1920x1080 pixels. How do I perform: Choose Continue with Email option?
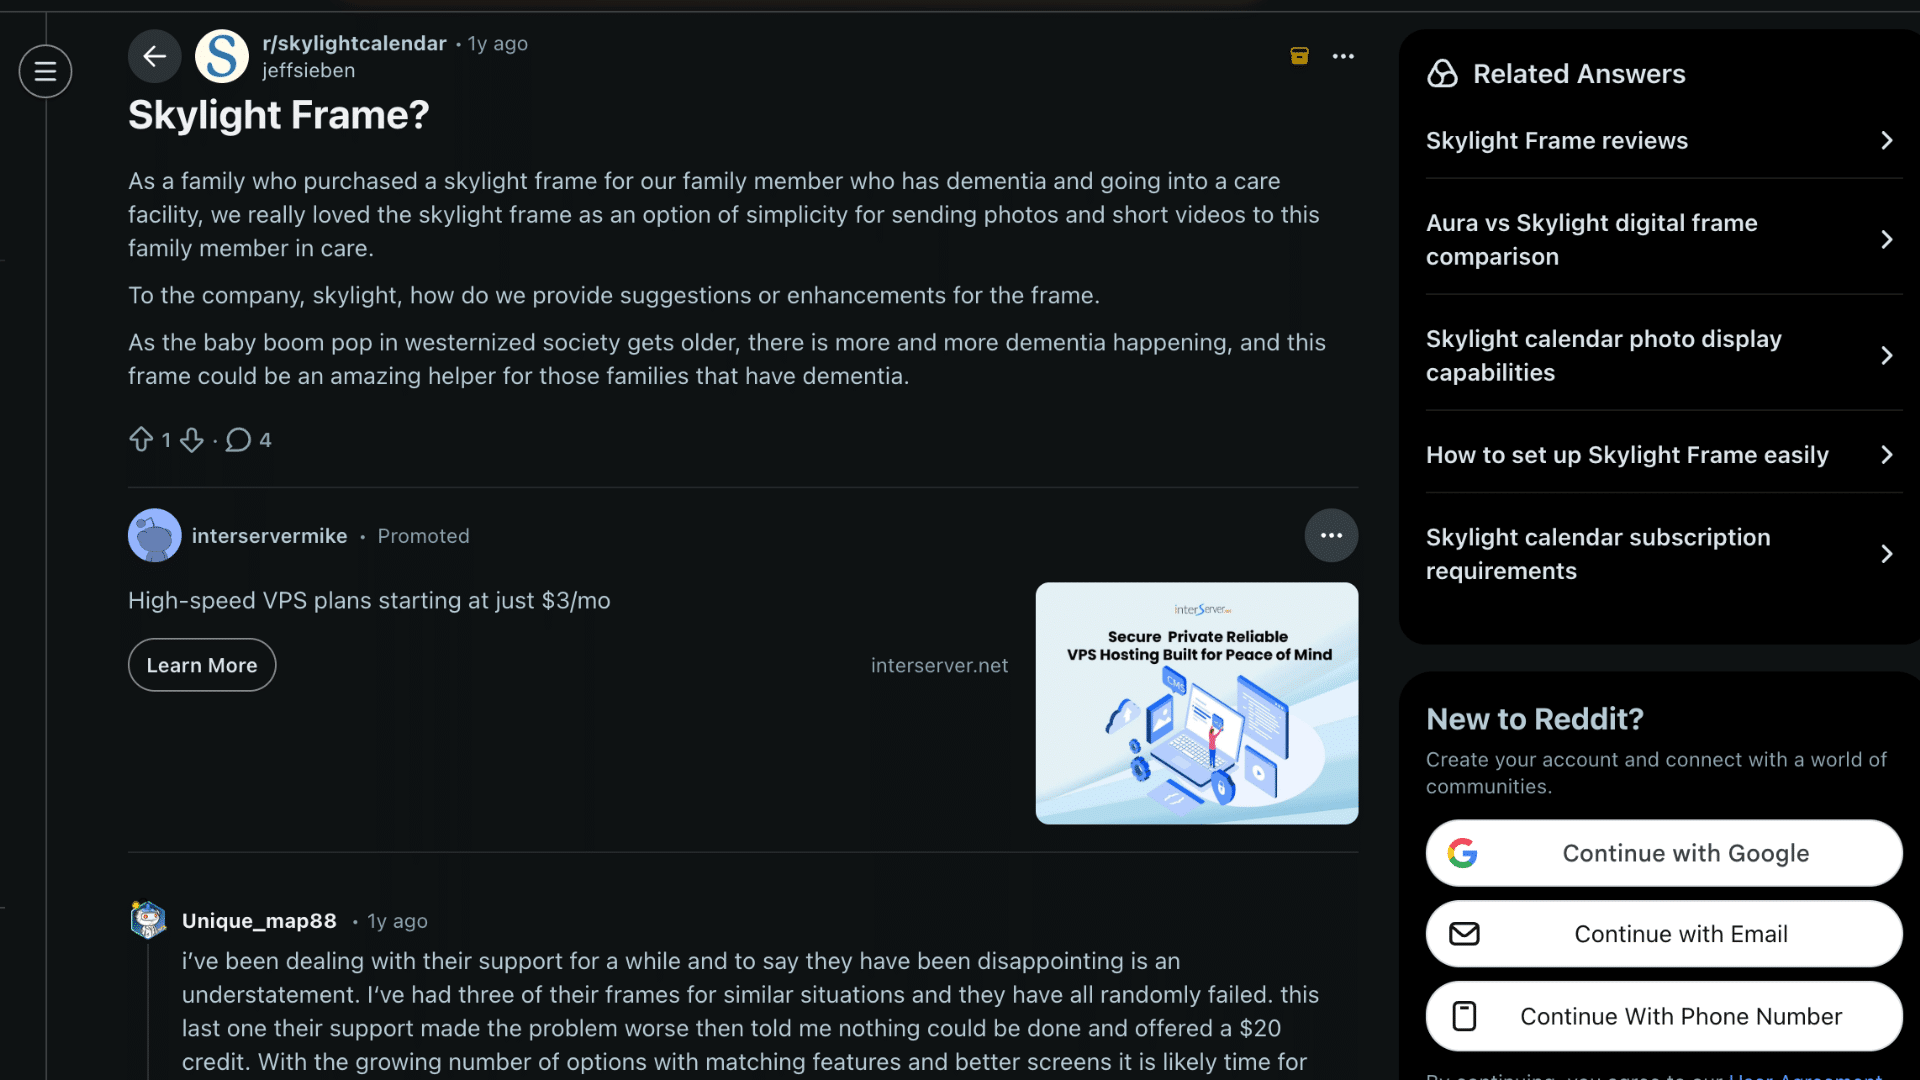point(1663,934)
